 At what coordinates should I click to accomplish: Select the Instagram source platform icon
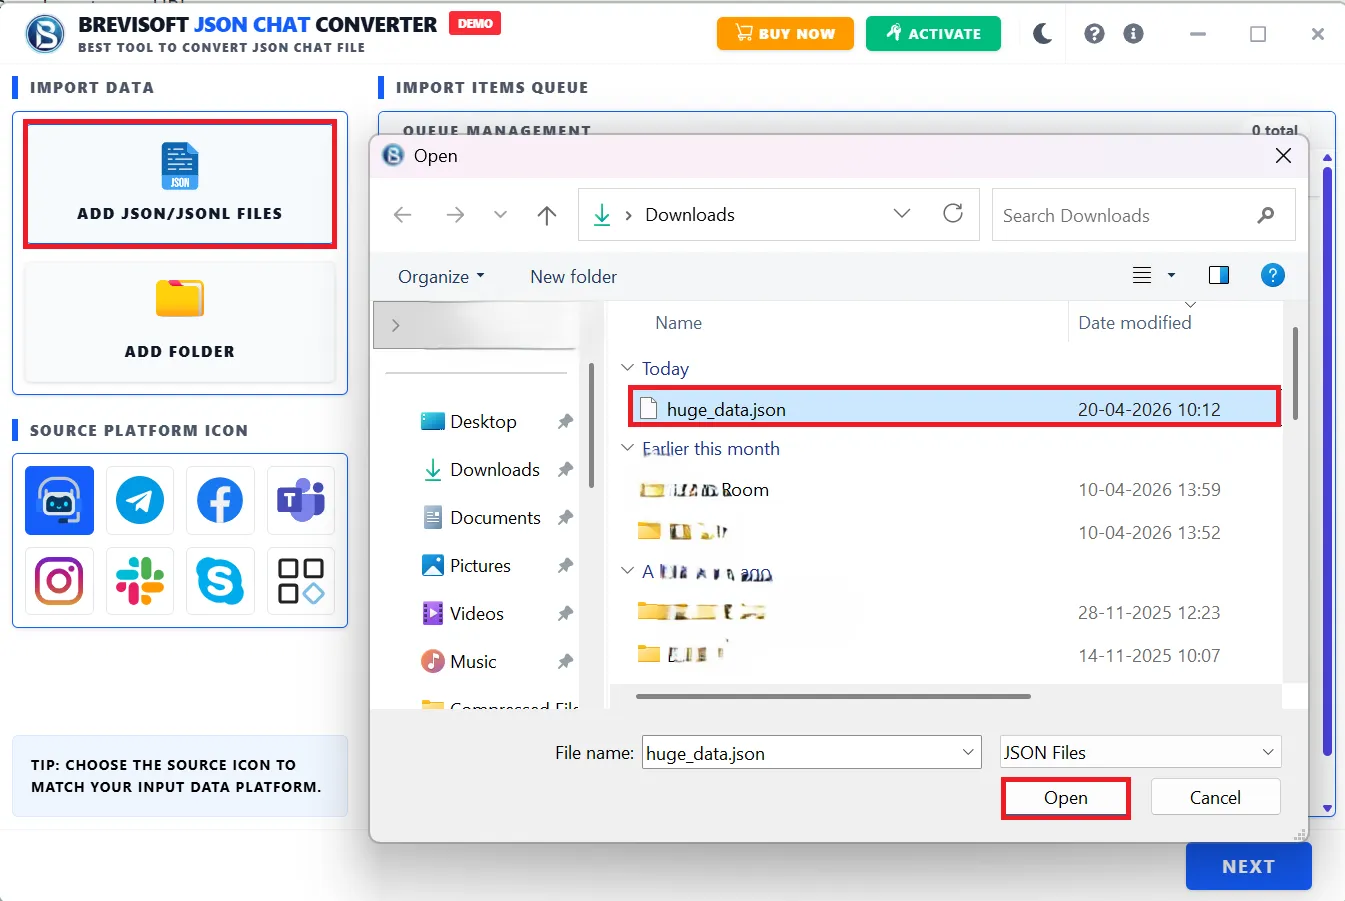coord(59,581)
